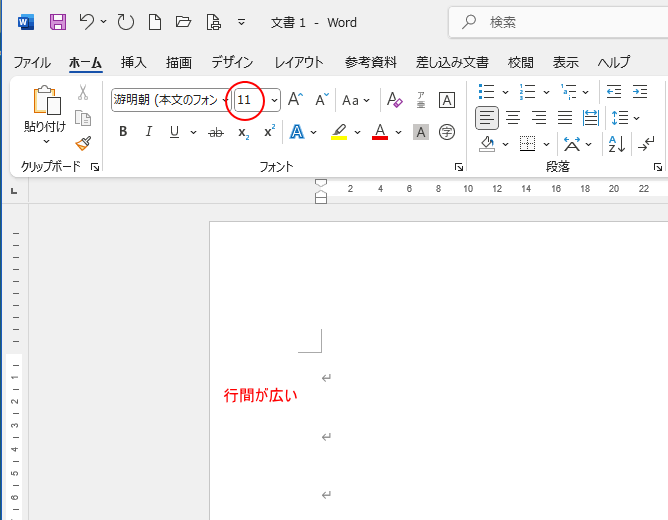This screenshot has height=520, width=668.
Task: Center align the text
Action: point(513,118)
